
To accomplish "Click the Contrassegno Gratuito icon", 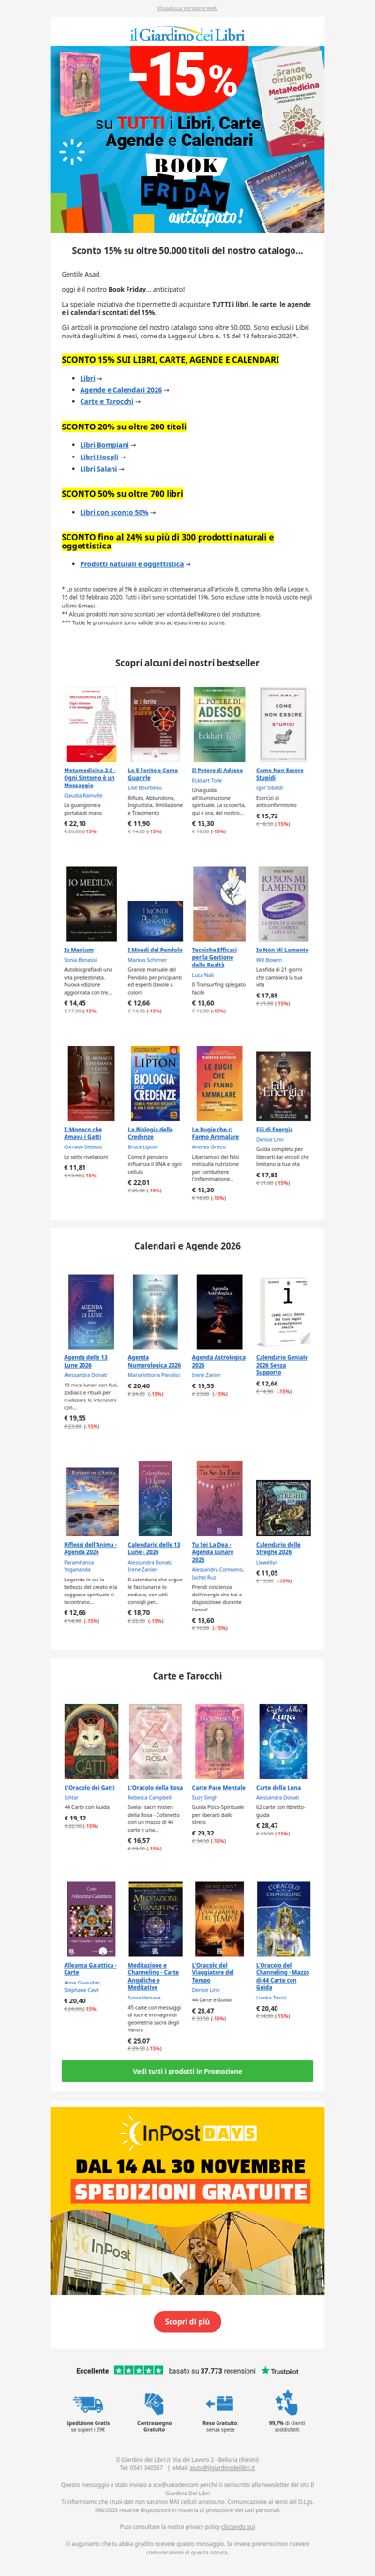I will pyautogui.click(x=153, y=2402).
